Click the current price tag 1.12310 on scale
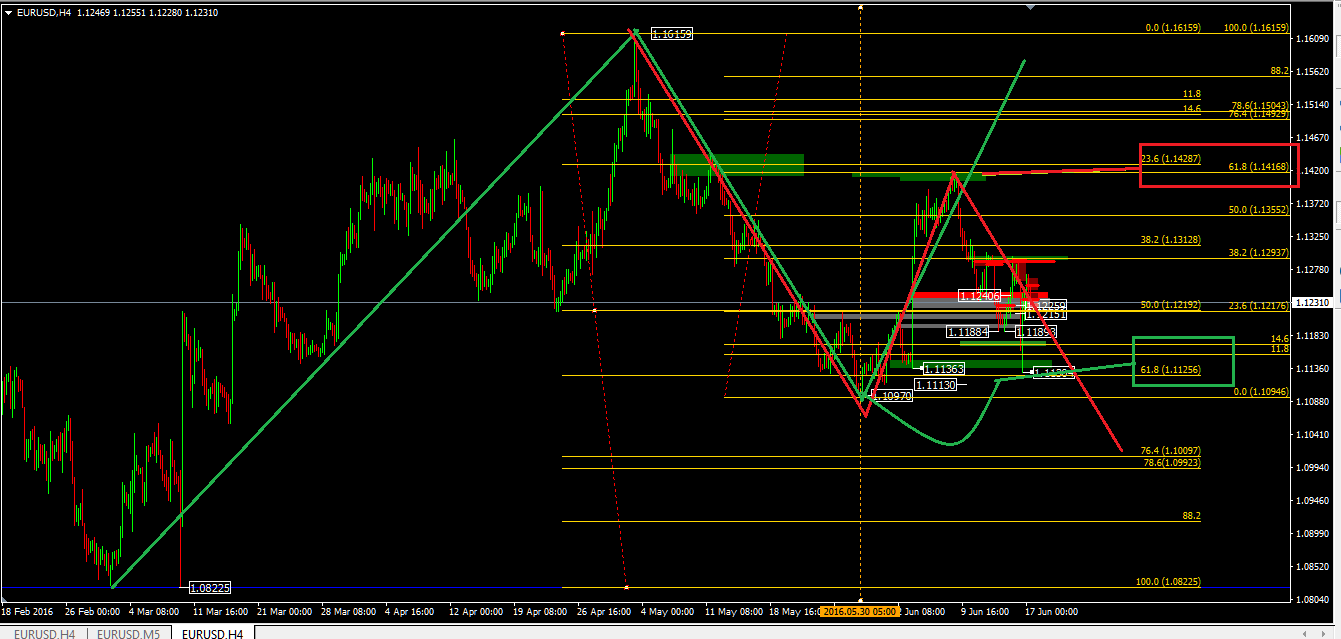The image size is (1341, 639). (x=1315, y=302)
